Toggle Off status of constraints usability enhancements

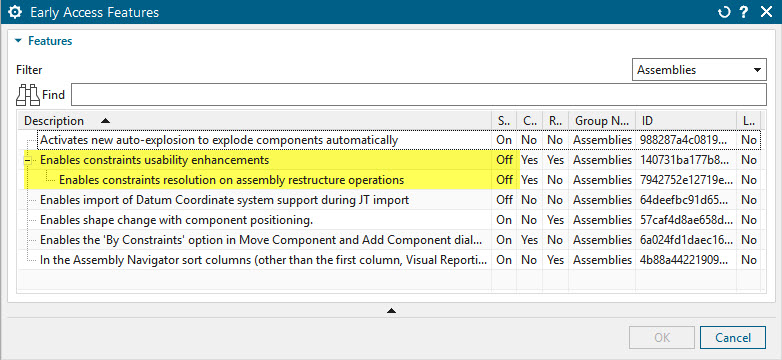click(504, 160)
